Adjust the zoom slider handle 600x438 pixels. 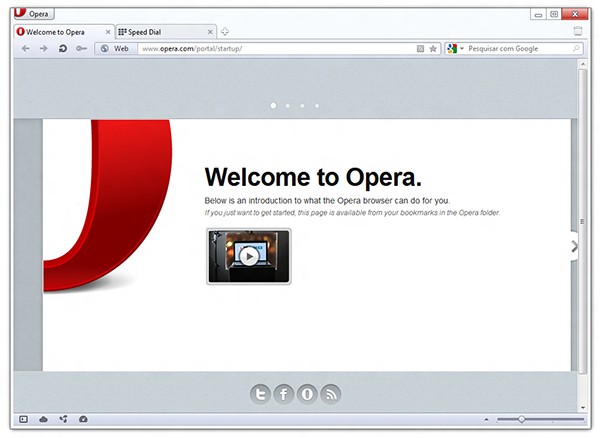click(x=522, y=419)
